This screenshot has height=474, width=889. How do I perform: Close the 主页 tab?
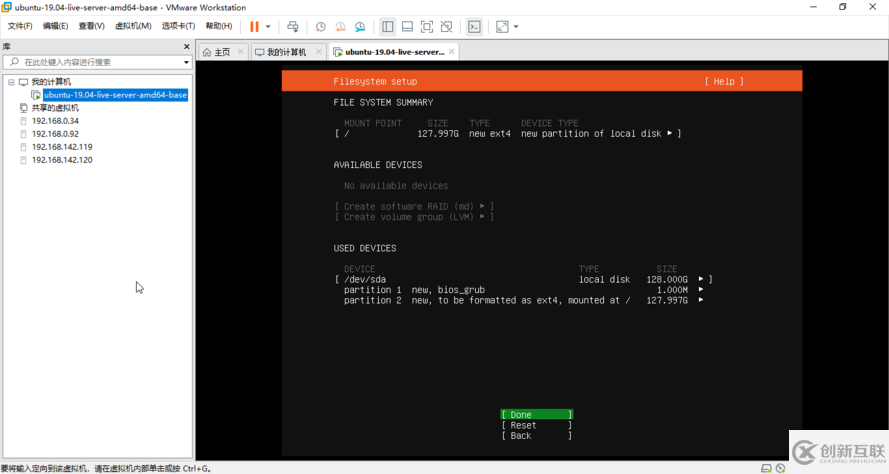[241, 52]
